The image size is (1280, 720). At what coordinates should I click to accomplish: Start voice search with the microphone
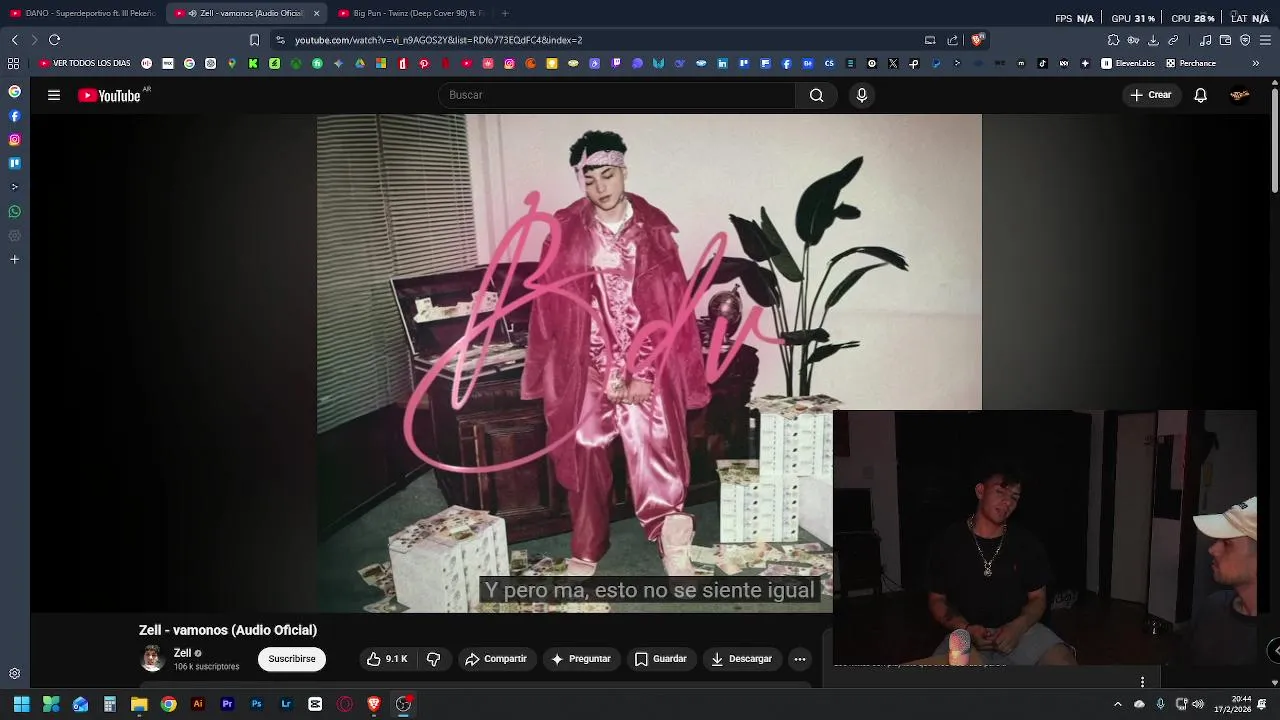point(862,95)
